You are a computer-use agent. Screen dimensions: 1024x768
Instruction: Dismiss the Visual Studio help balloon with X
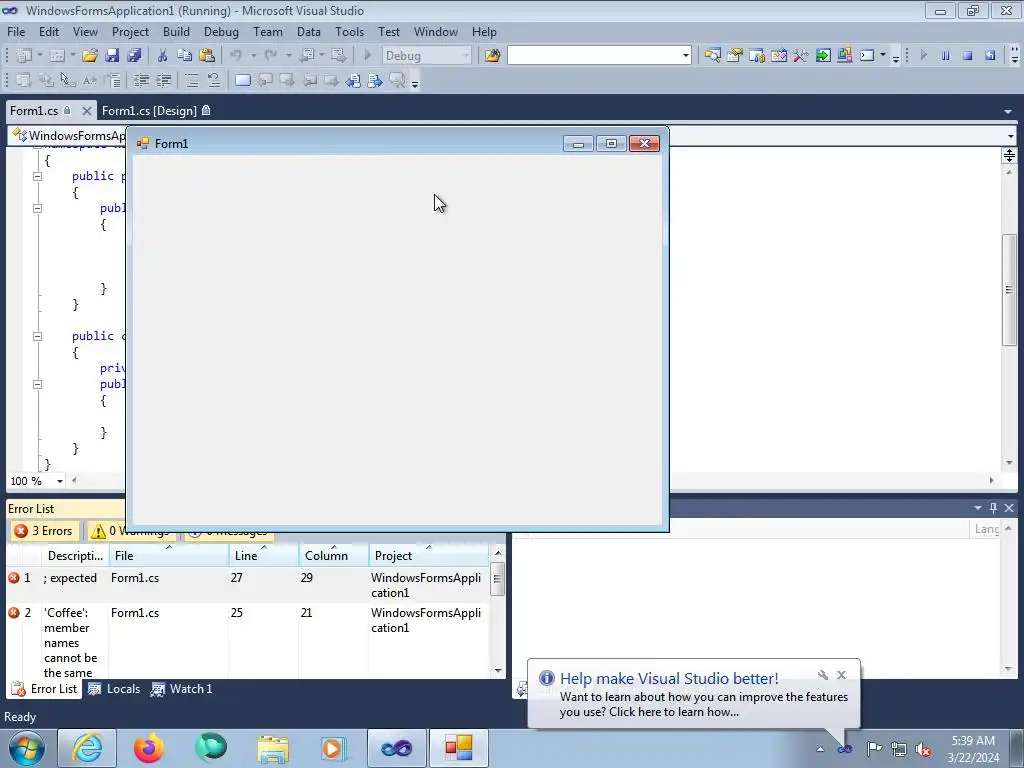point(841,675)
